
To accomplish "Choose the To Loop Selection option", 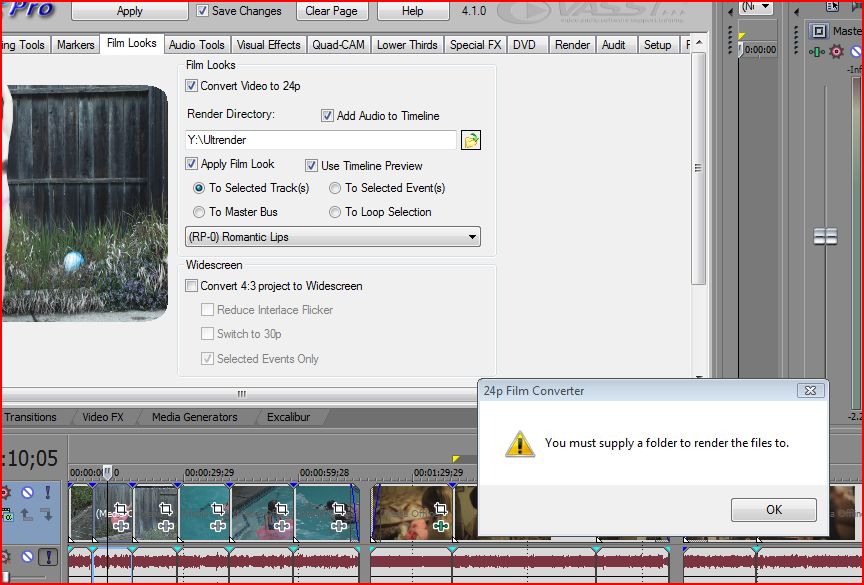I will (x=334, y=212).
